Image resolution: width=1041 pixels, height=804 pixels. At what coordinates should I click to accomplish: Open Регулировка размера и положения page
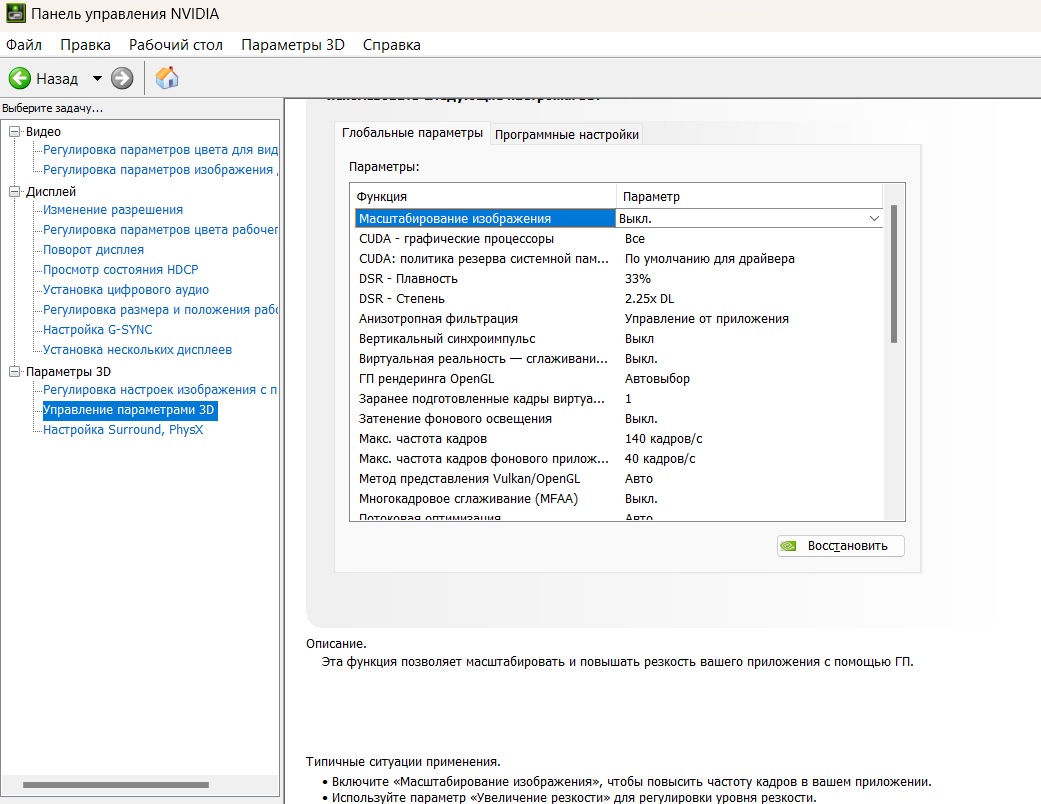160,309
